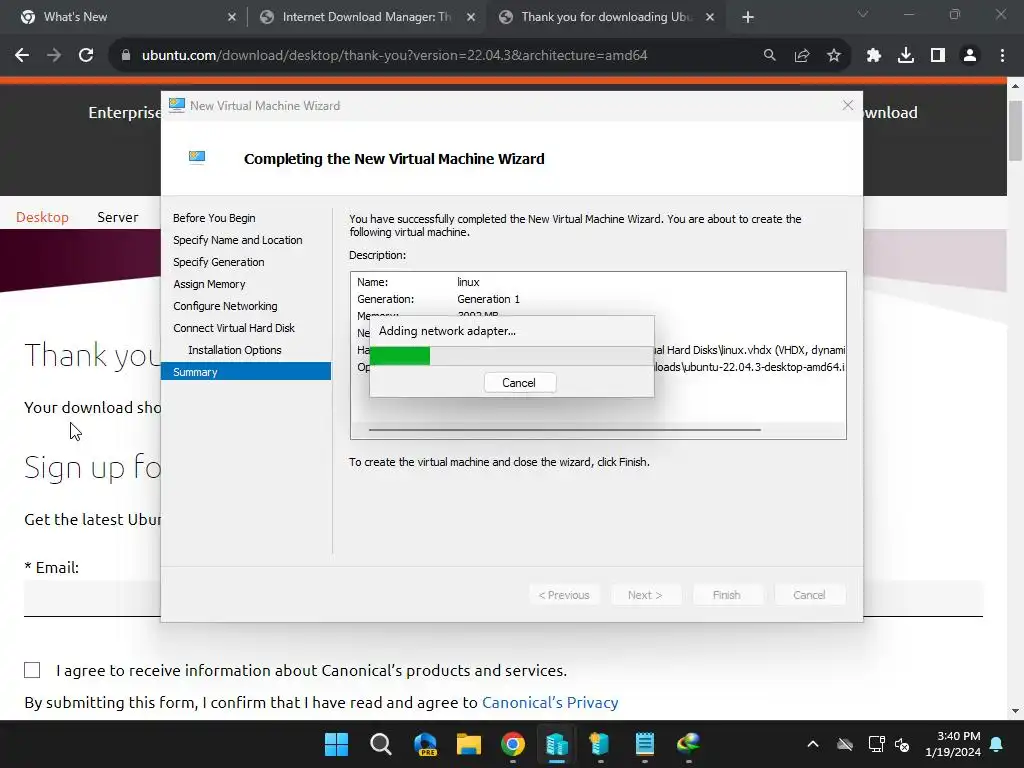Select Before You Begin wizard step
1024x768 pixels.
214,218
